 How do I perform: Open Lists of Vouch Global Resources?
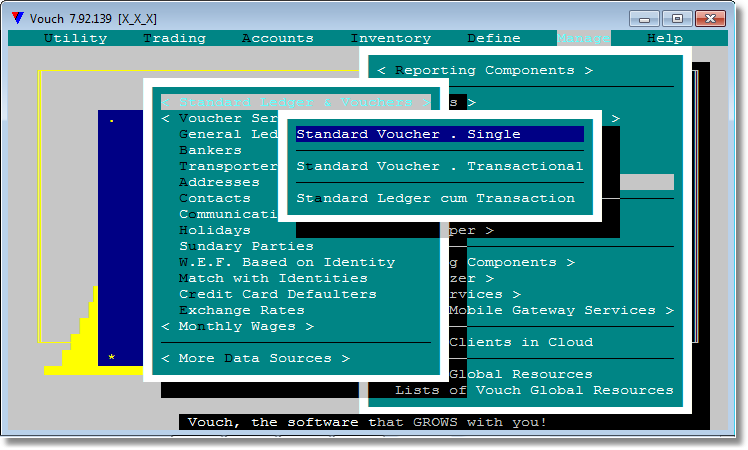coord(534,390)
